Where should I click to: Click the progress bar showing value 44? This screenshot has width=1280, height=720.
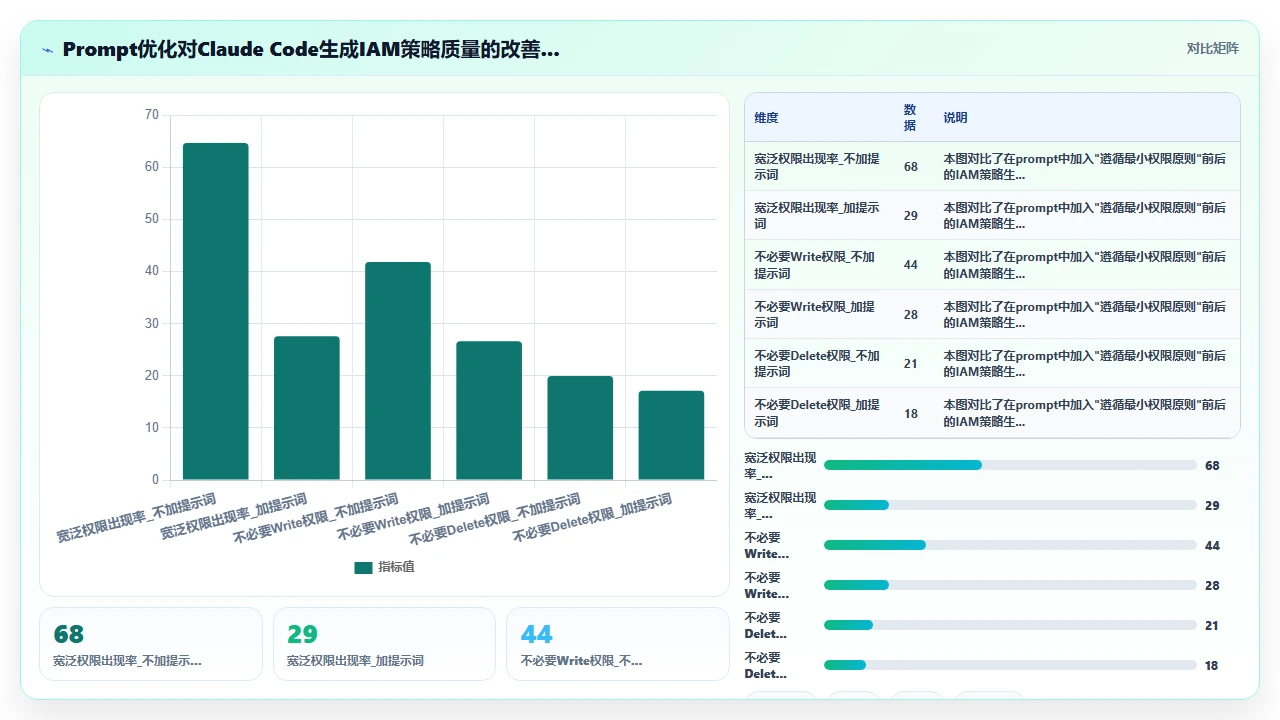pyautogui.click(x=1010, y=545)
